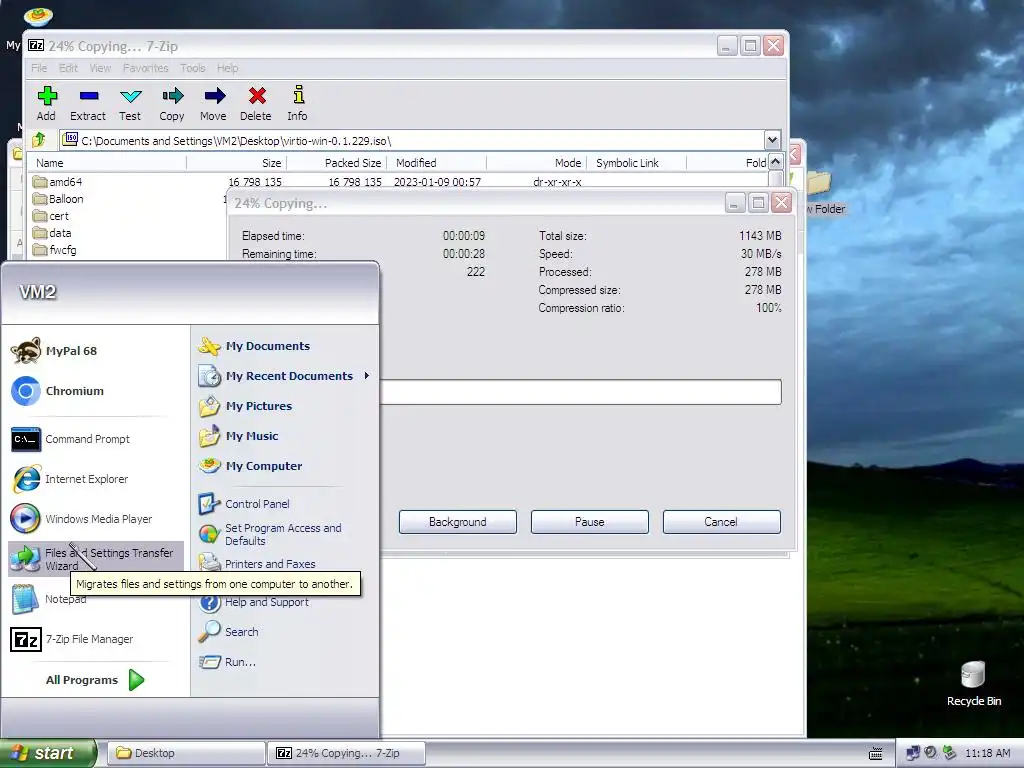Cancel the copying operation
Image resolution: width=1024 pixels, height=768 pixels.
click(722, 522)
